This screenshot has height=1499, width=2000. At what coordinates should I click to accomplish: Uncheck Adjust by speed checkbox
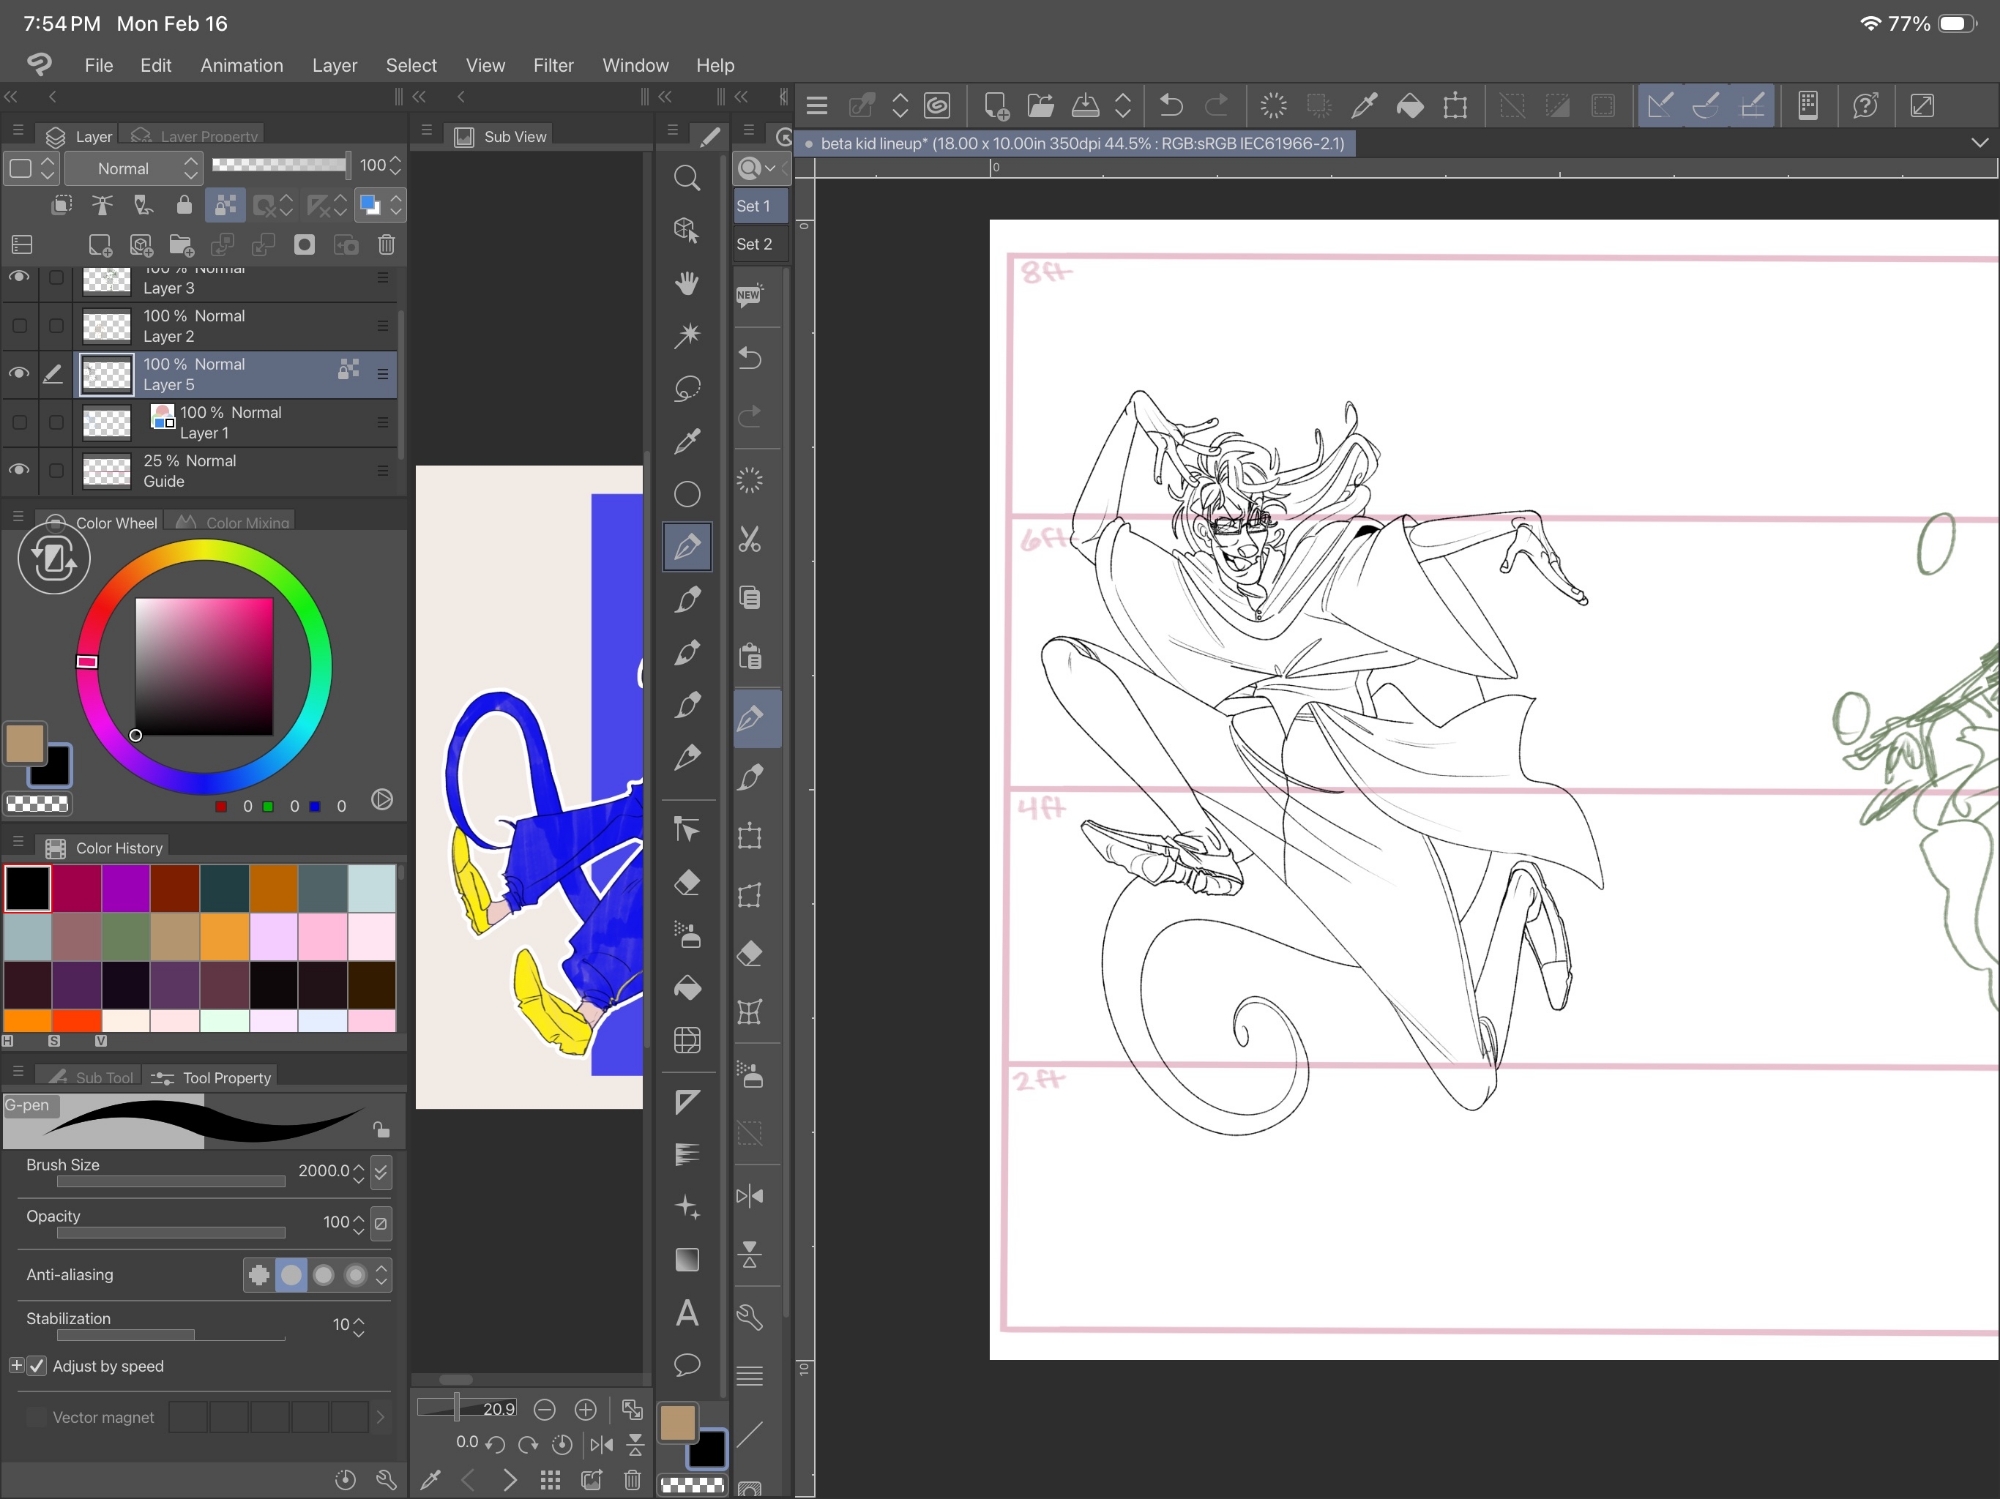(x=37, y=1366)
